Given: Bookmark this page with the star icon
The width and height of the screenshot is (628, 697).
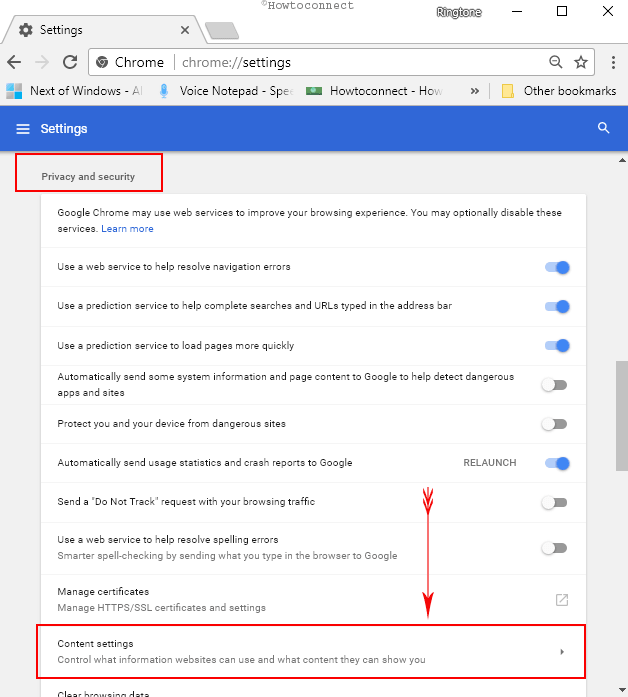Looking at the screenshot, I should click(581, 62).
